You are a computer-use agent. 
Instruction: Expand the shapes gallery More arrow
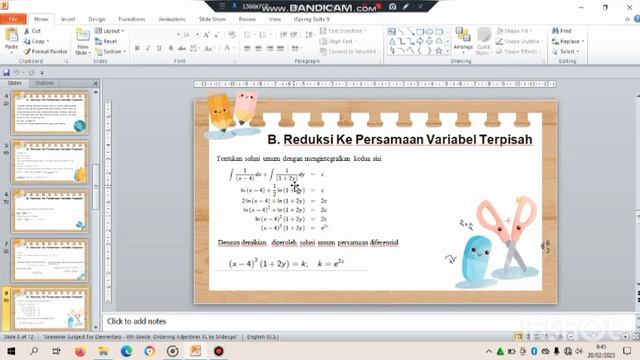447,51
